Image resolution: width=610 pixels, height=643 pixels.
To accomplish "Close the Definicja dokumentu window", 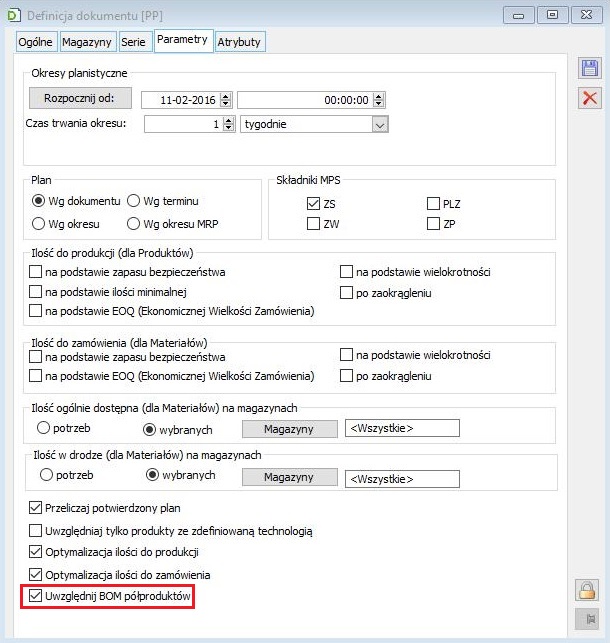I will coord(587,16).
